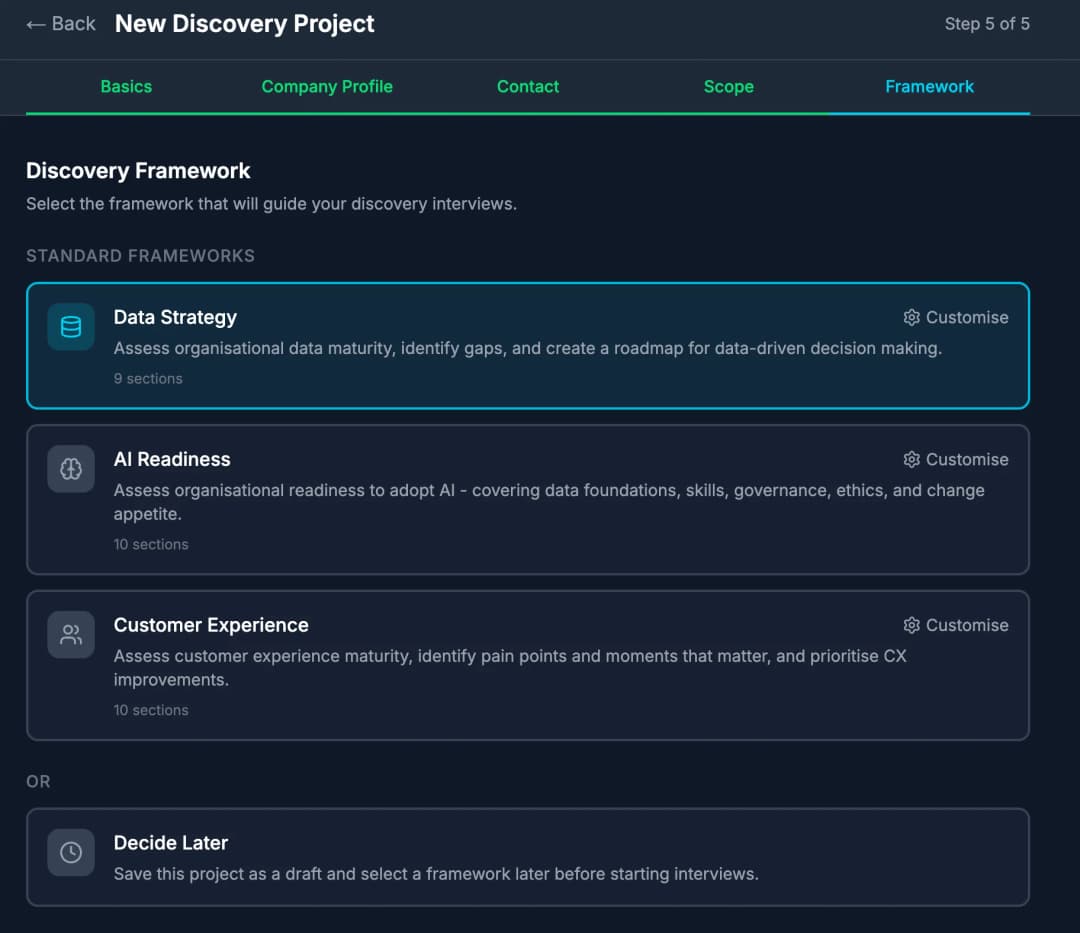1080x933 pixels.
Task: Click the brain icon on AI Readiness card
Action: pyautogui.click(x=70, y=469)
